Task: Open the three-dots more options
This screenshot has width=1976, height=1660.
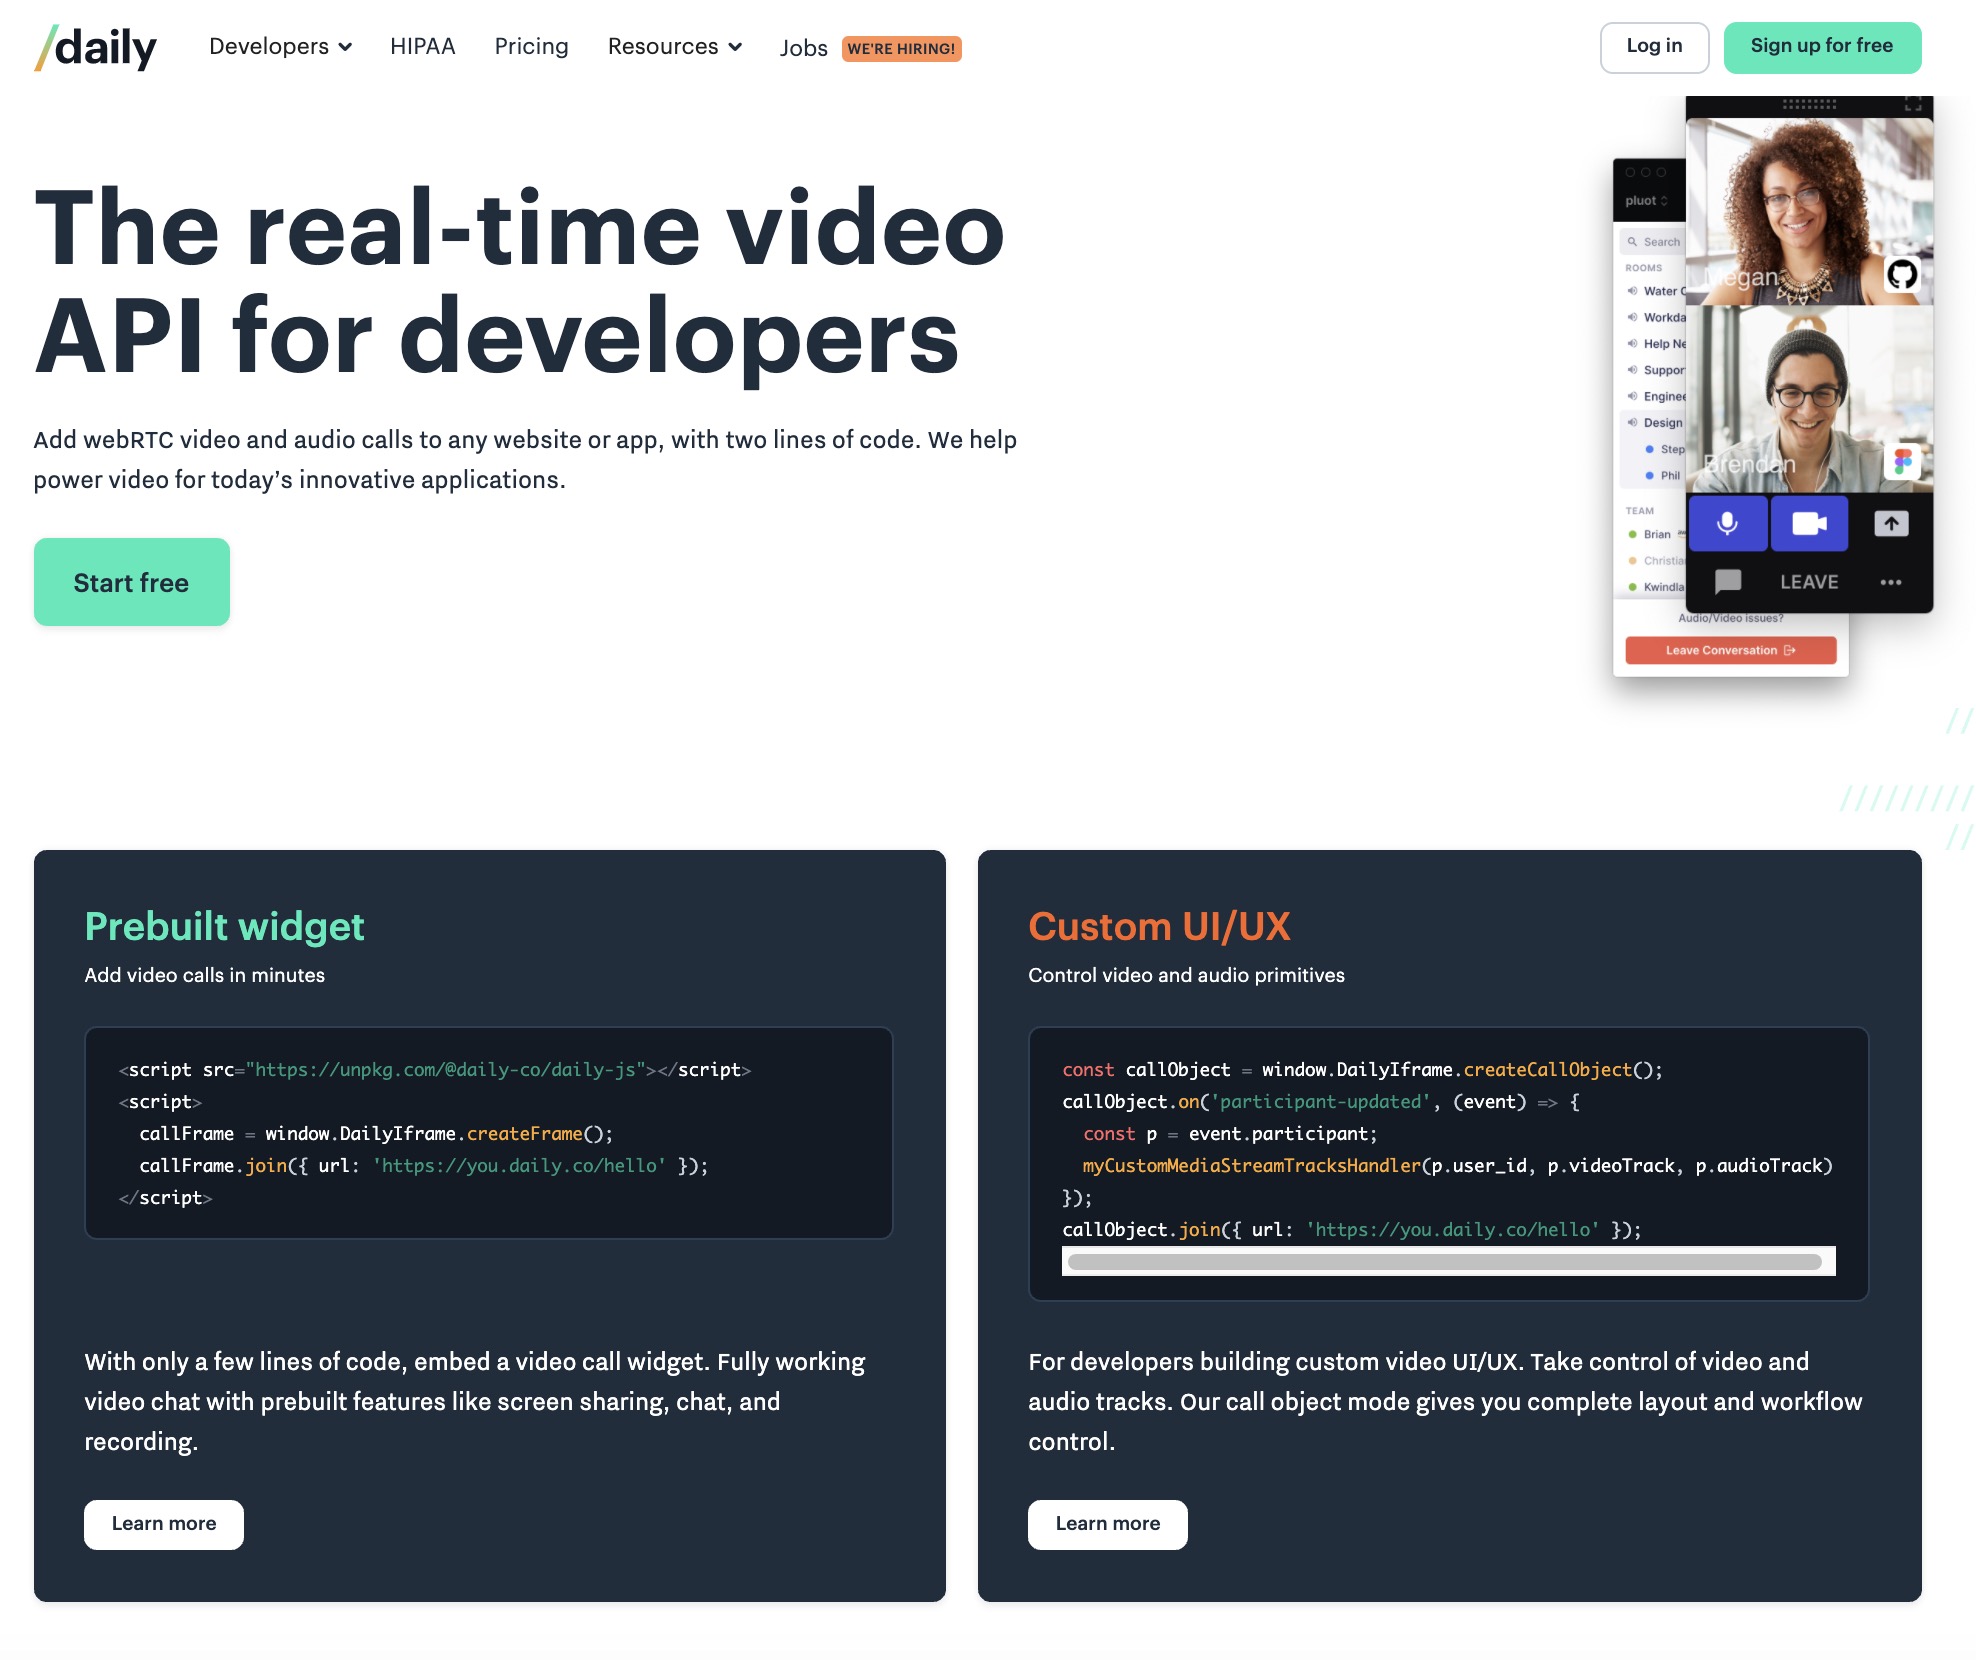Action: coord(1890,582)
